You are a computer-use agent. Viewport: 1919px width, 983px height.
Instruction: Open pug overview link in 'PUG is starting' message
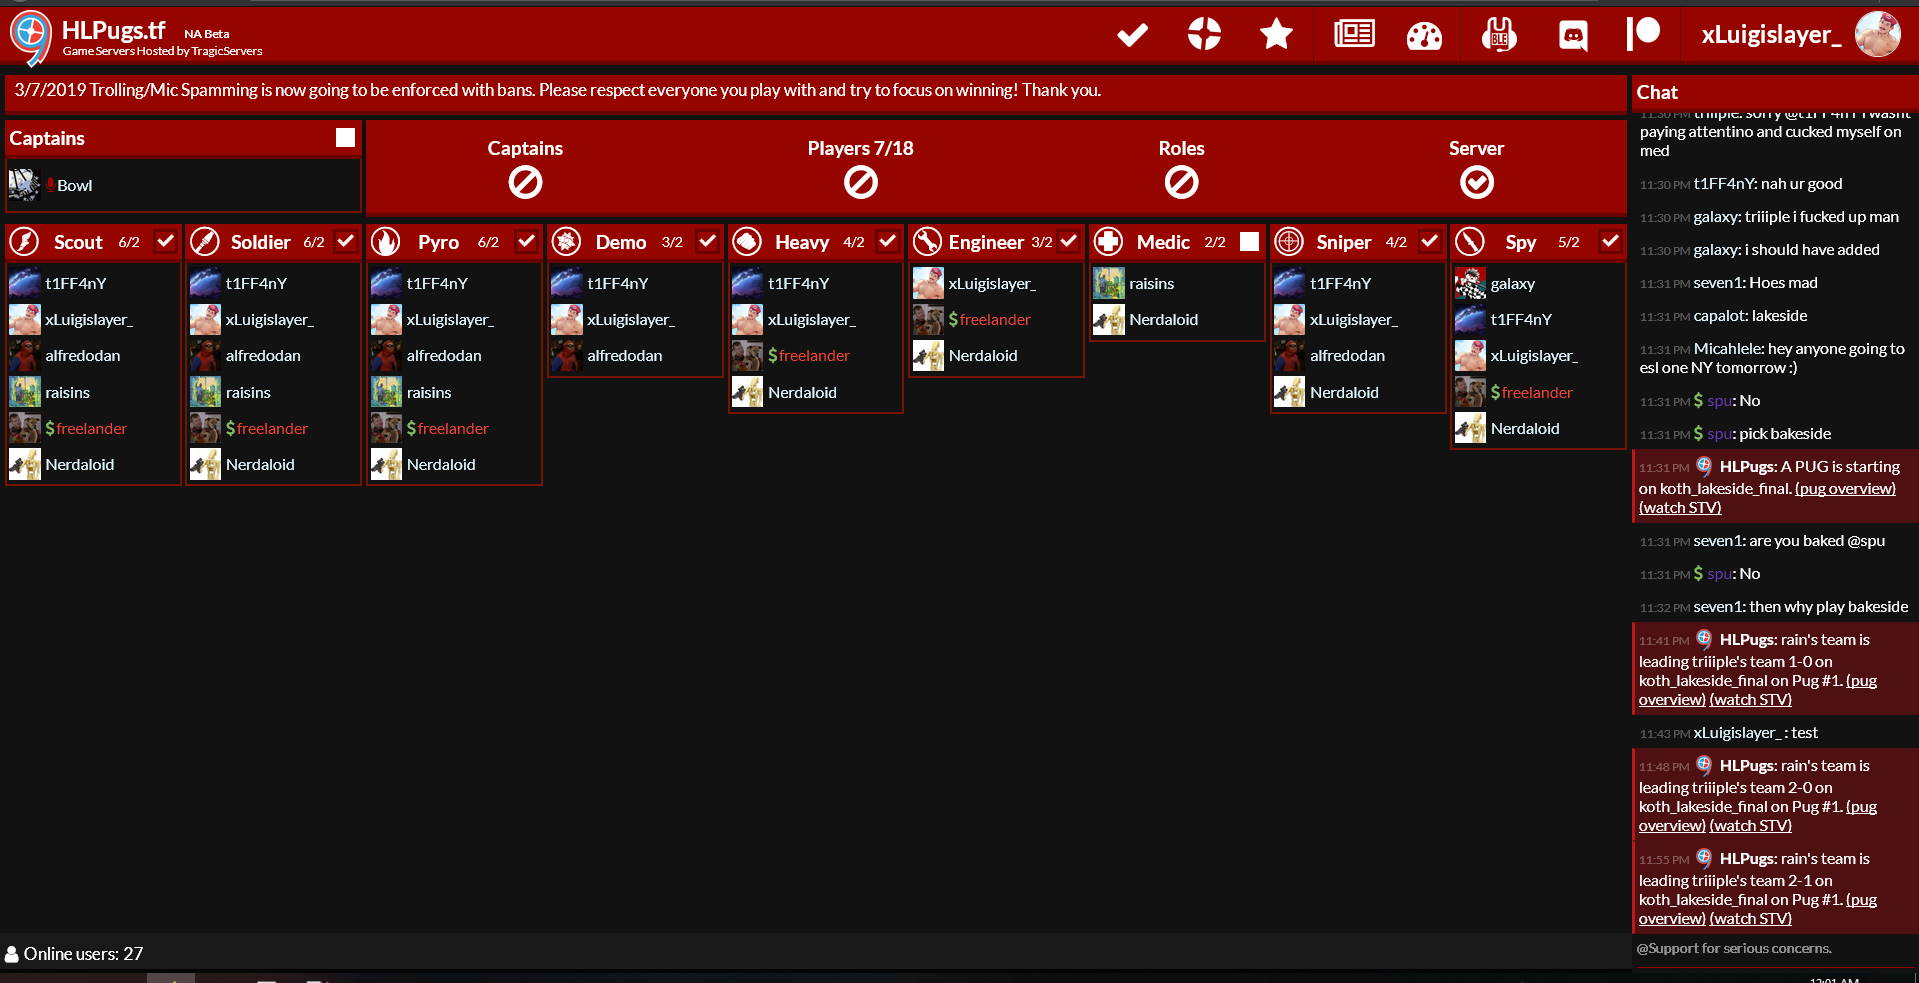coord(1845,488)
